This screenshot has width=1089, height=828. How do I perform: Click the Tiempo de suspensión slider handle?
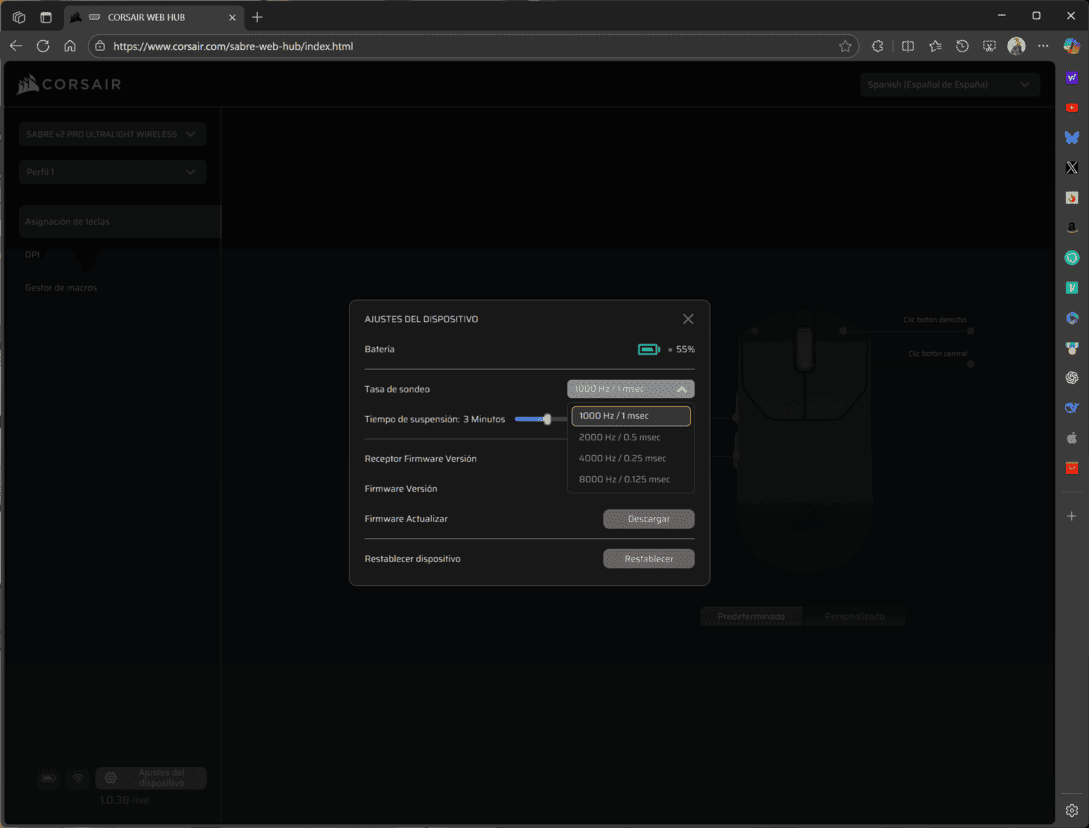[547, 419]
